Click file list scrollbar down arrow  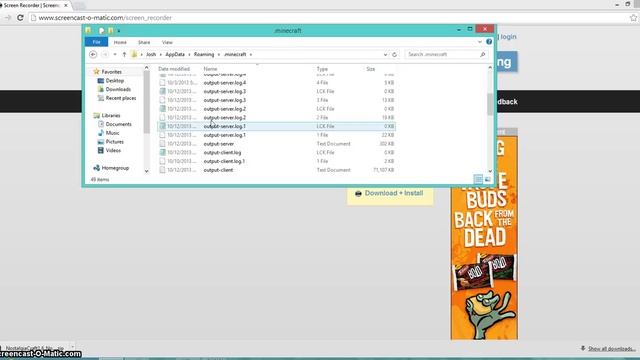pos(490,171)
